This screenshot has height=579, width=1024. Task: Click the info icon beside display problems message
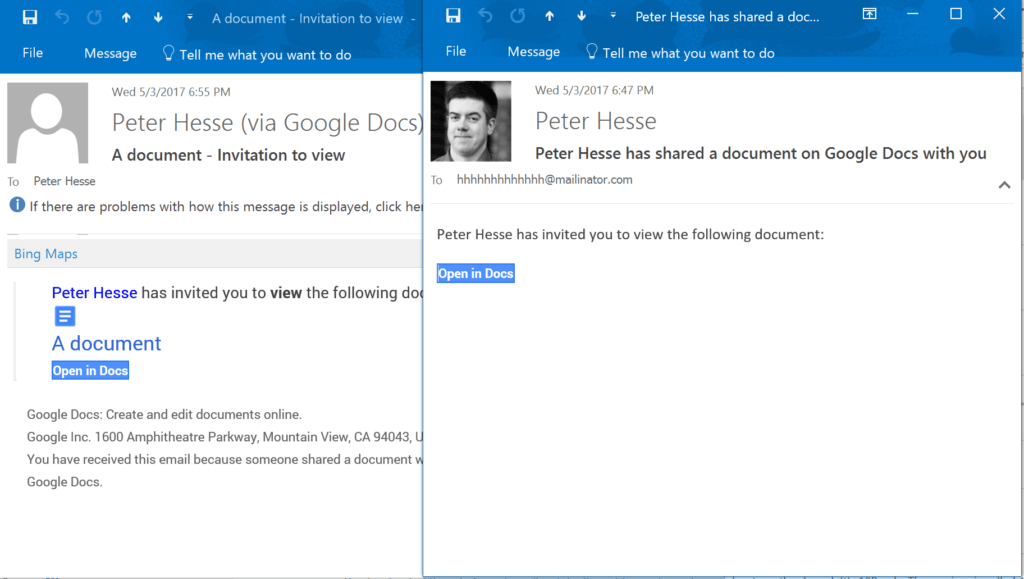tap(17, 205)
